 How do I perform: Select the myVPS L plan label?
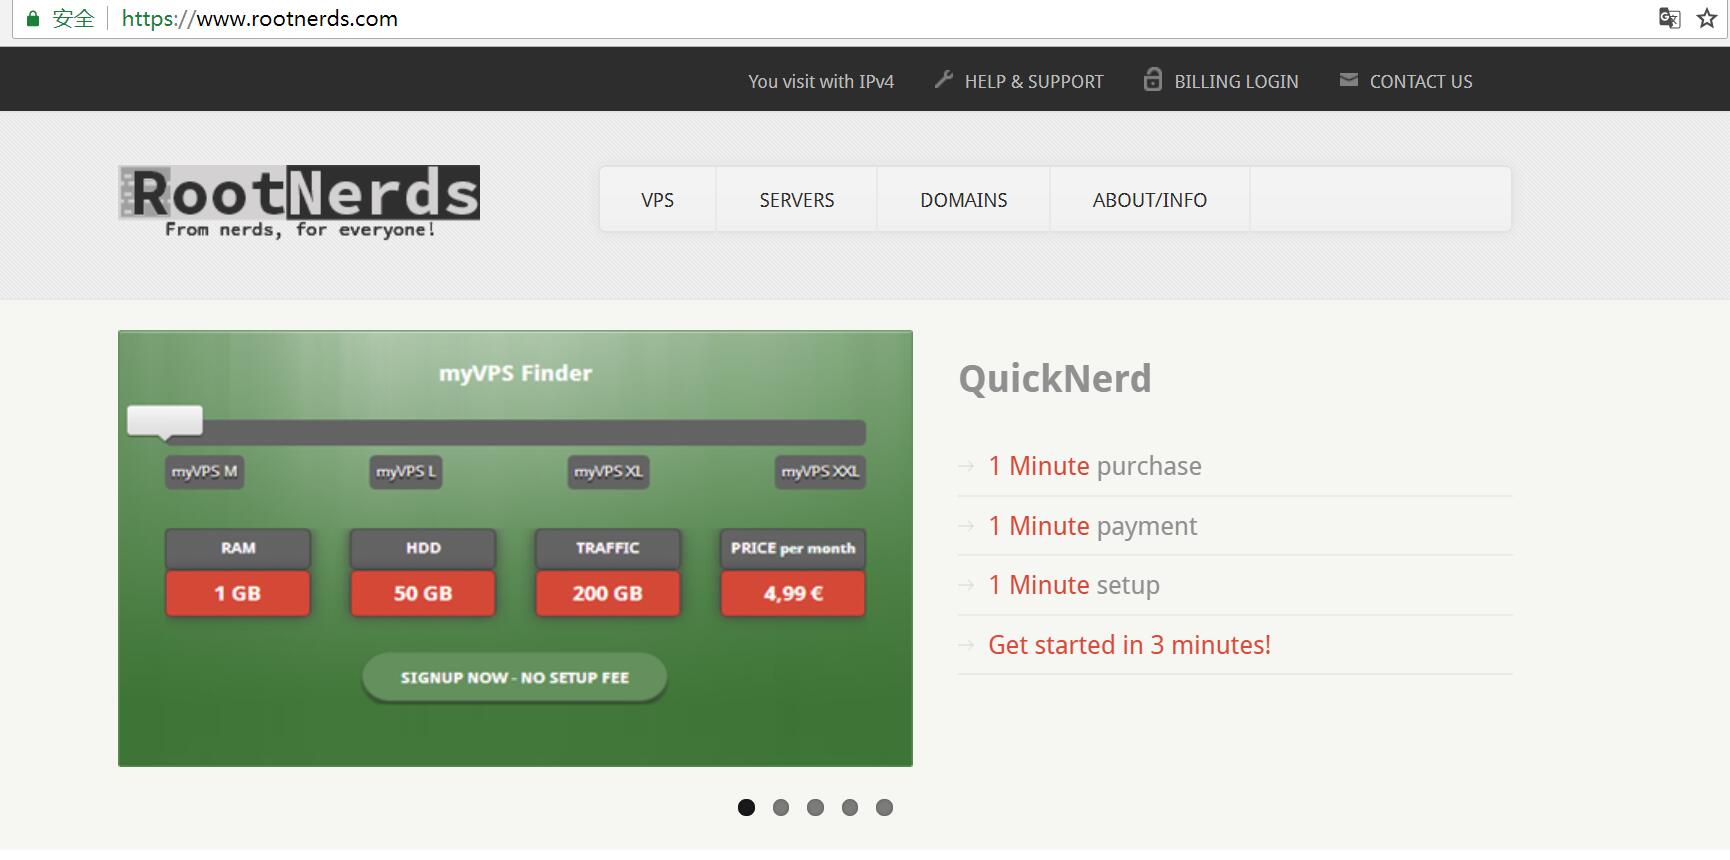406,472
